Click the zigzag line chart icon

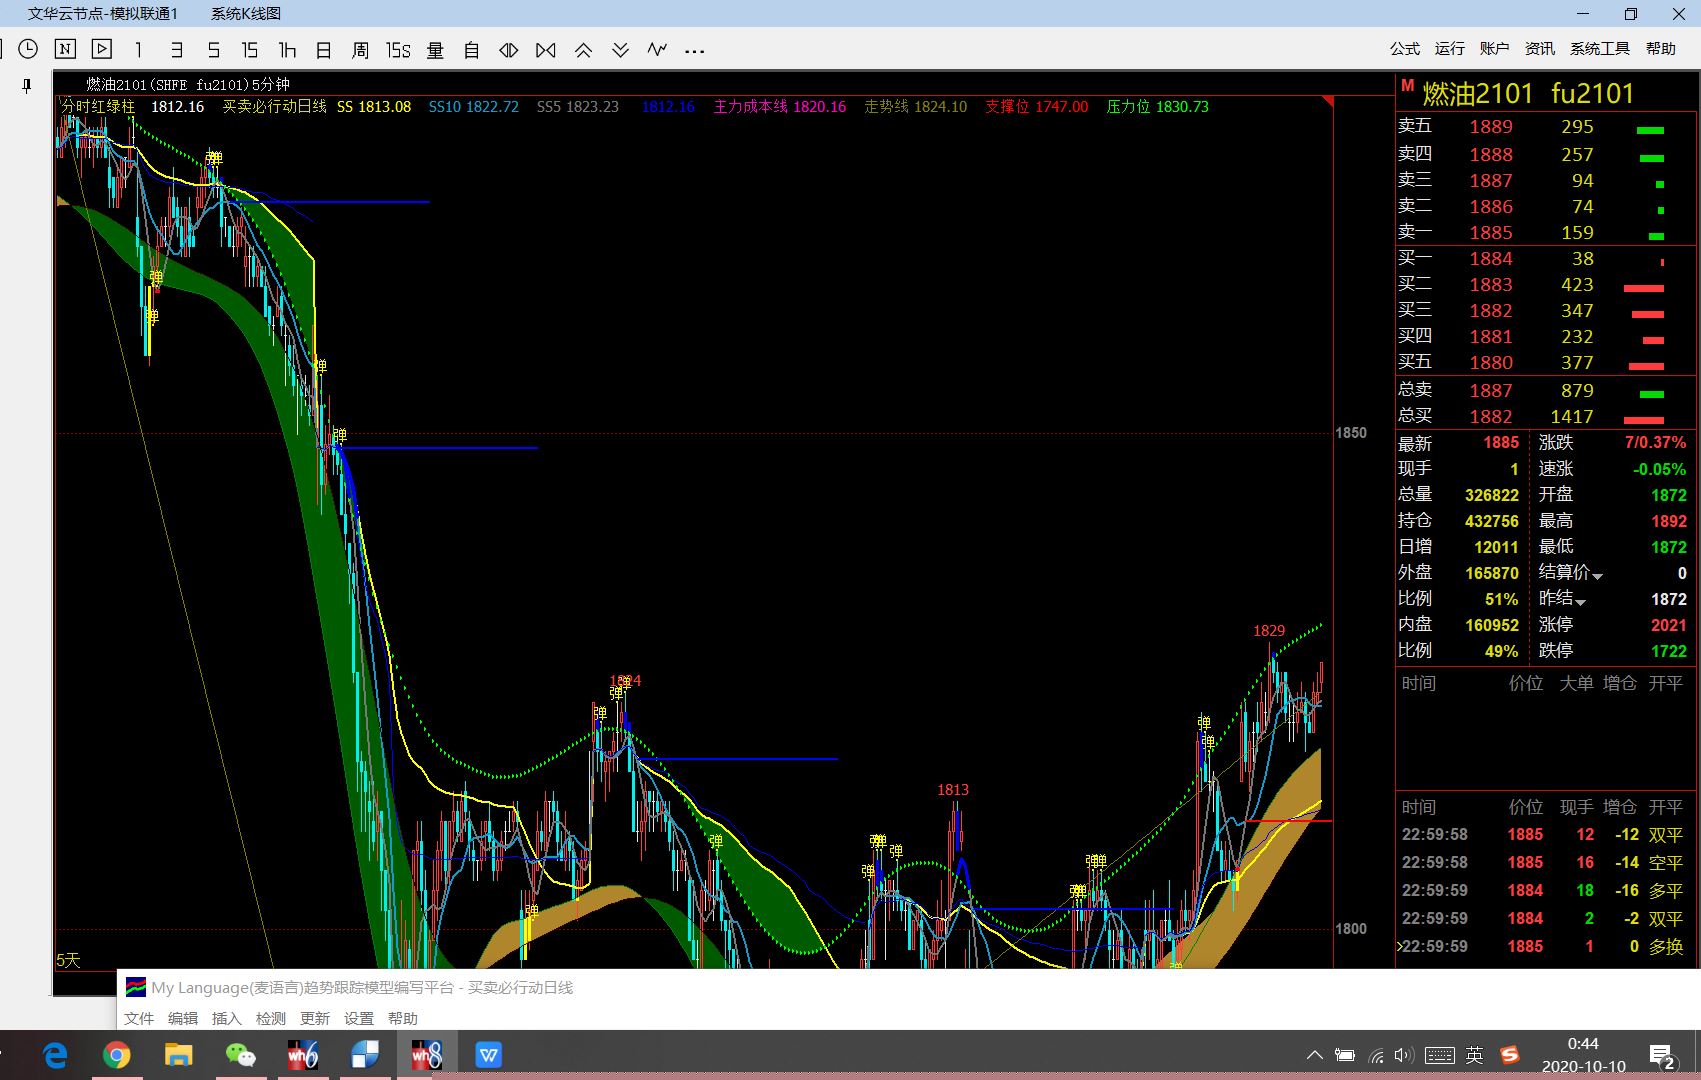[657, 49]
